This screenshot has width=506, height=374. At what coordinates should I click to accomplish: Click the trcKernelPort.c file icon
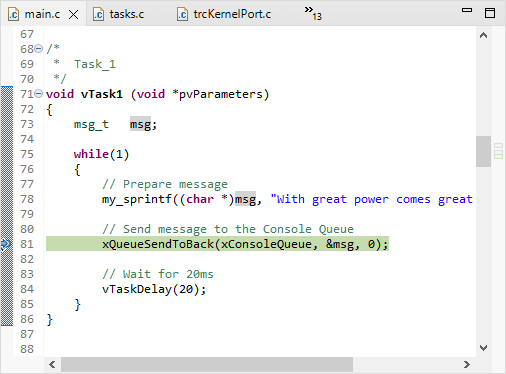tap(182, 15)
